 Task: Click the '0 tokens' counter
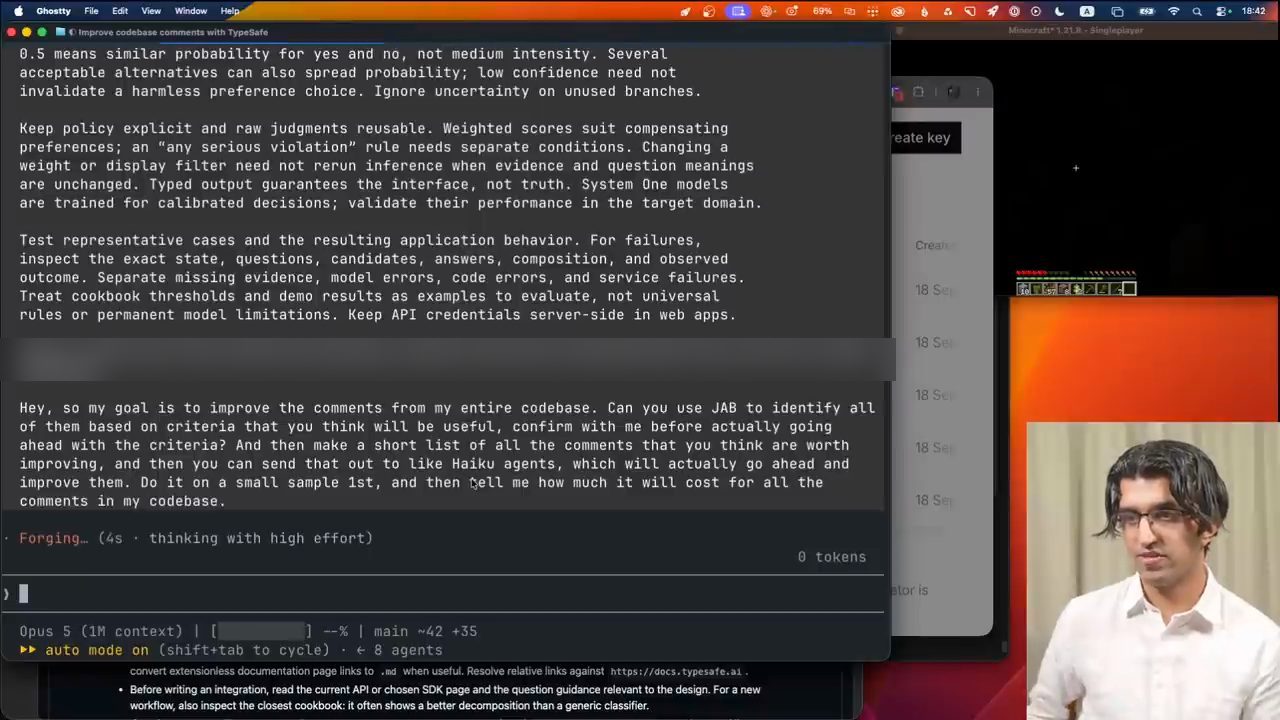832,557
